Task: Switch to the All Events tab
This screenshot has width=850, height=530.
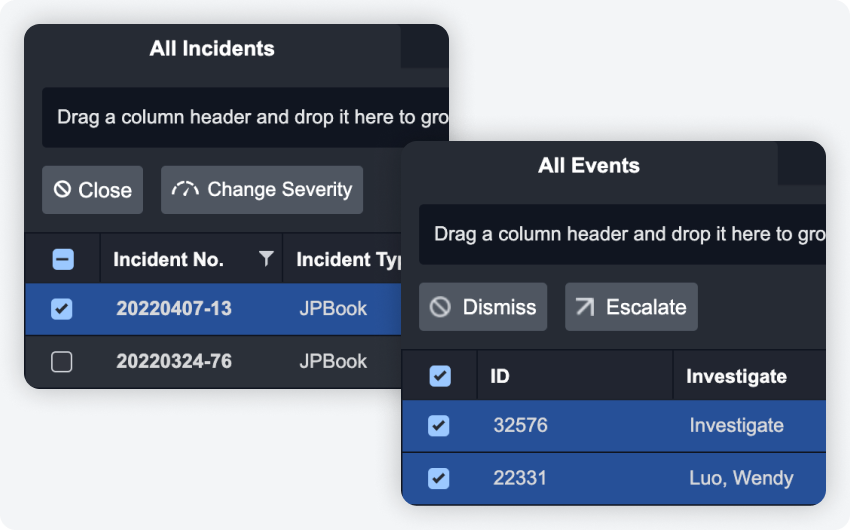Action: click(589, 166)
